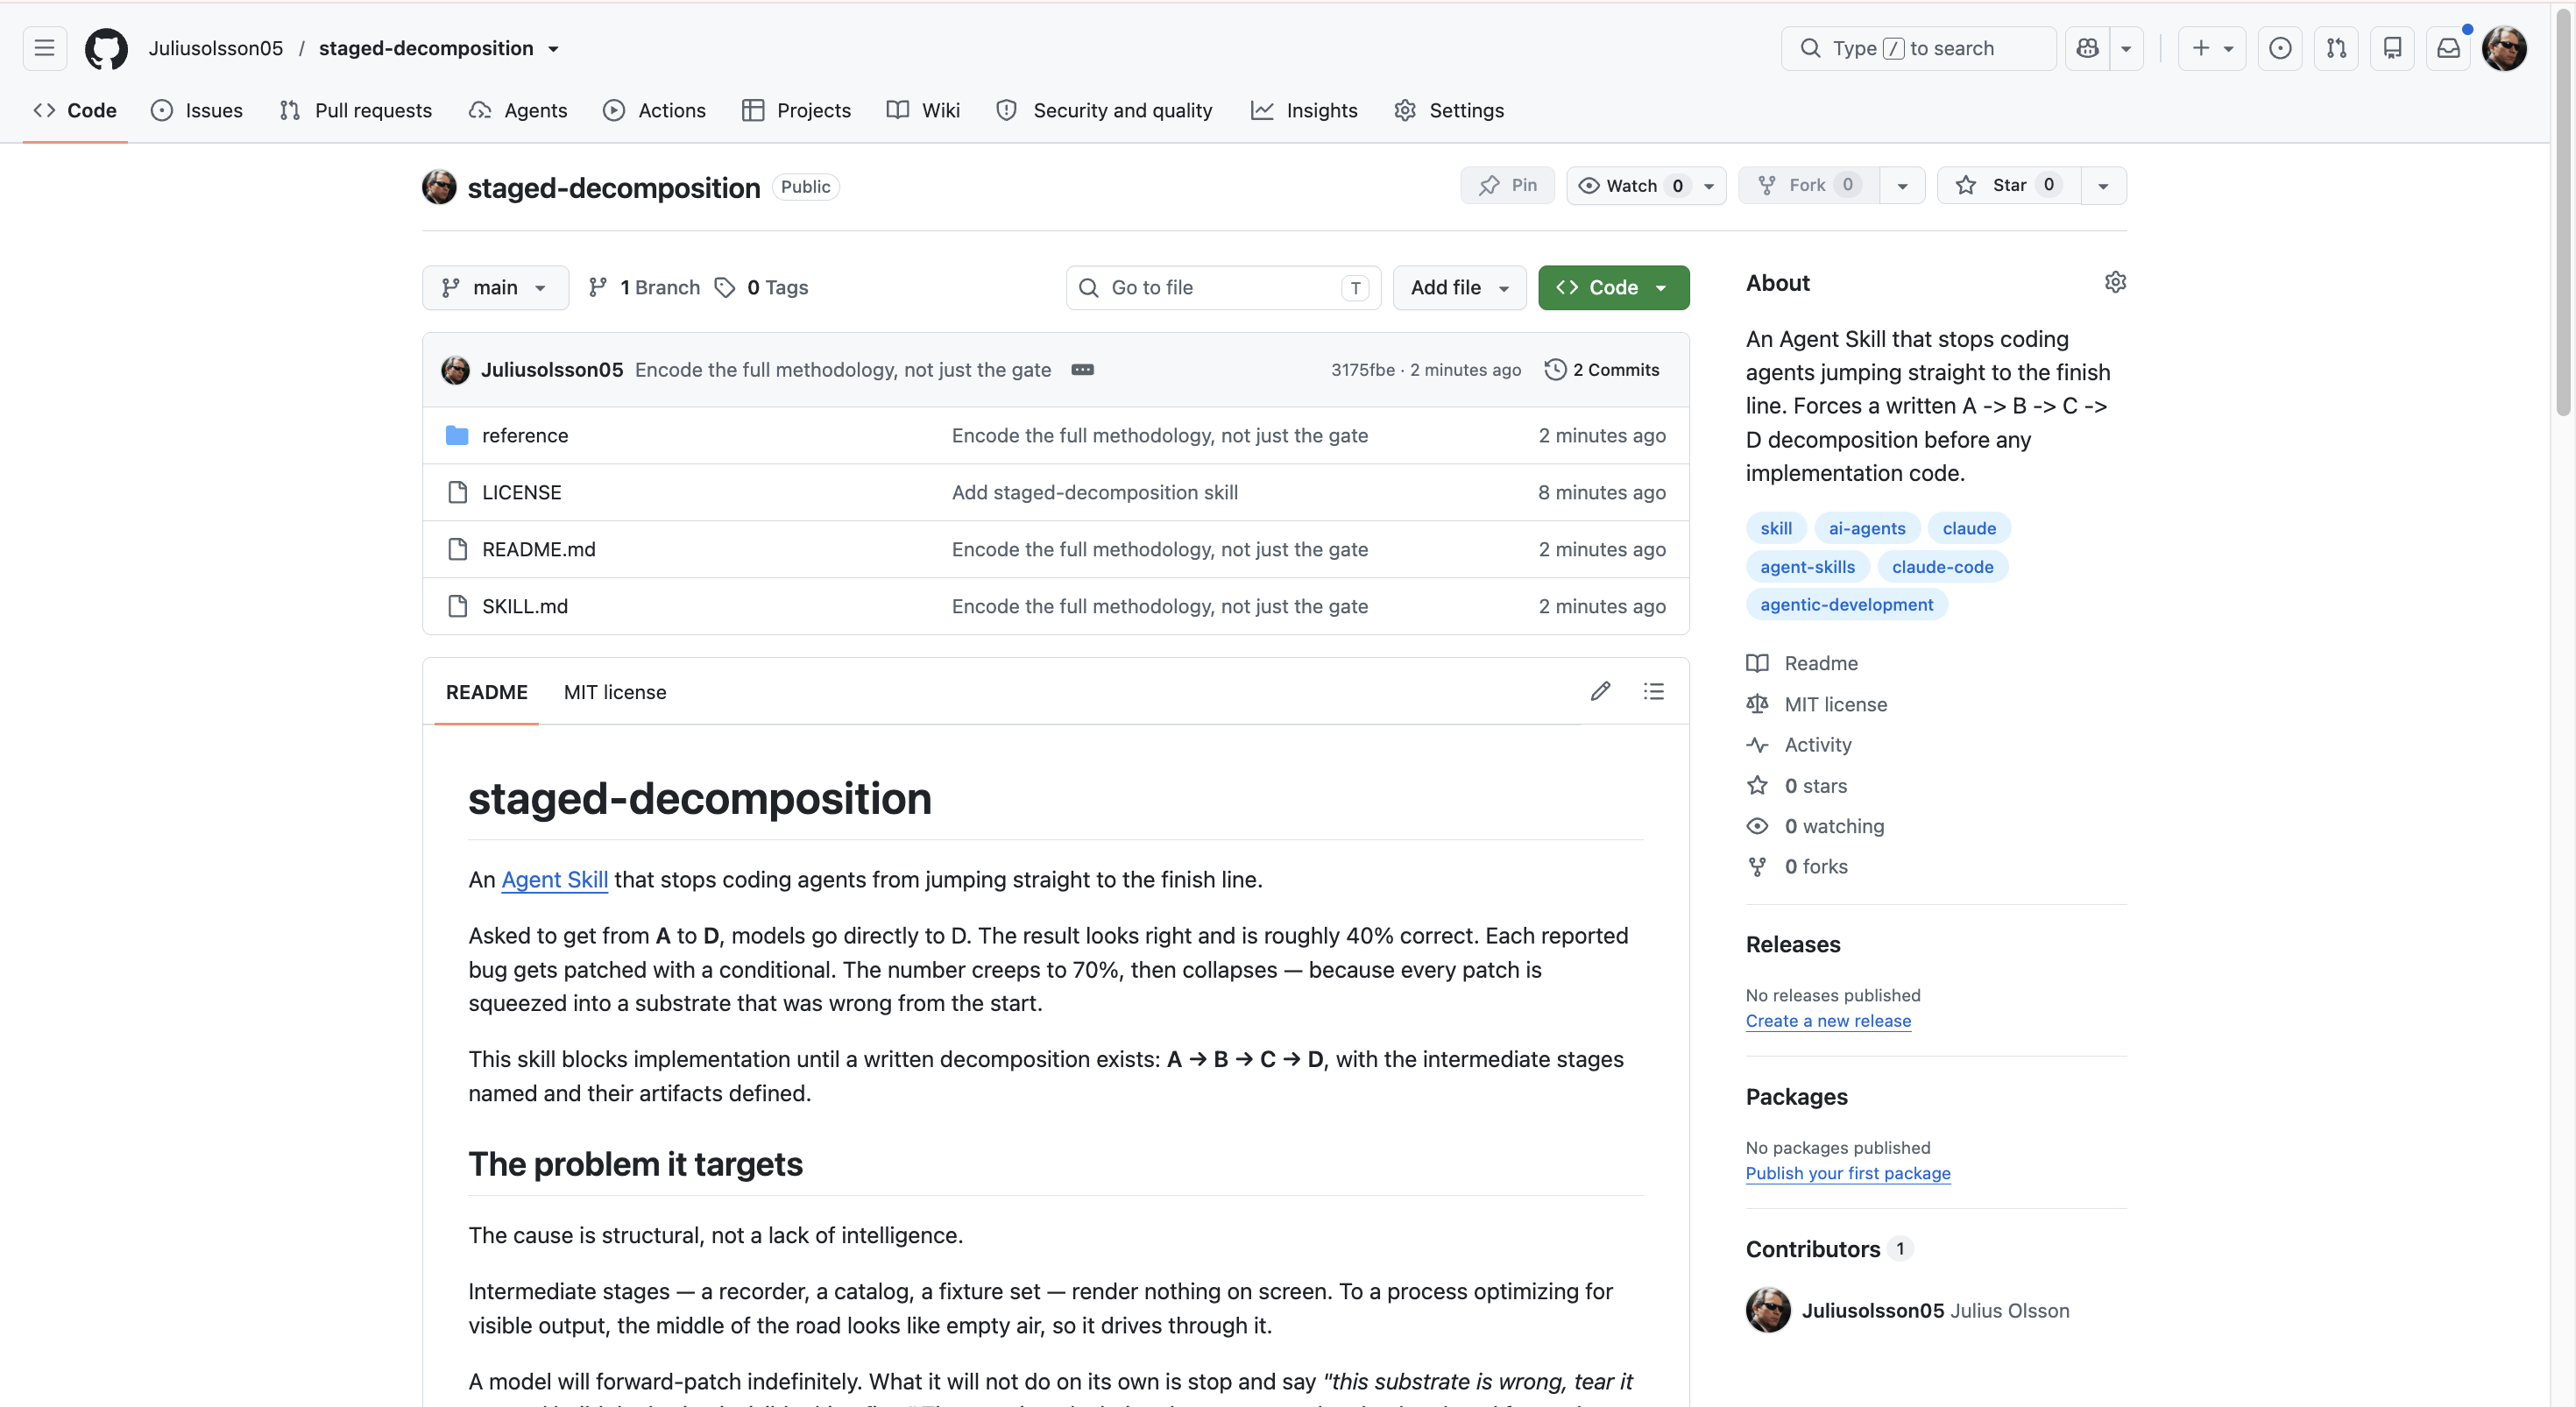Switch to the MIT license tab
The image size is (2576, 1407).
click(614, 692)
